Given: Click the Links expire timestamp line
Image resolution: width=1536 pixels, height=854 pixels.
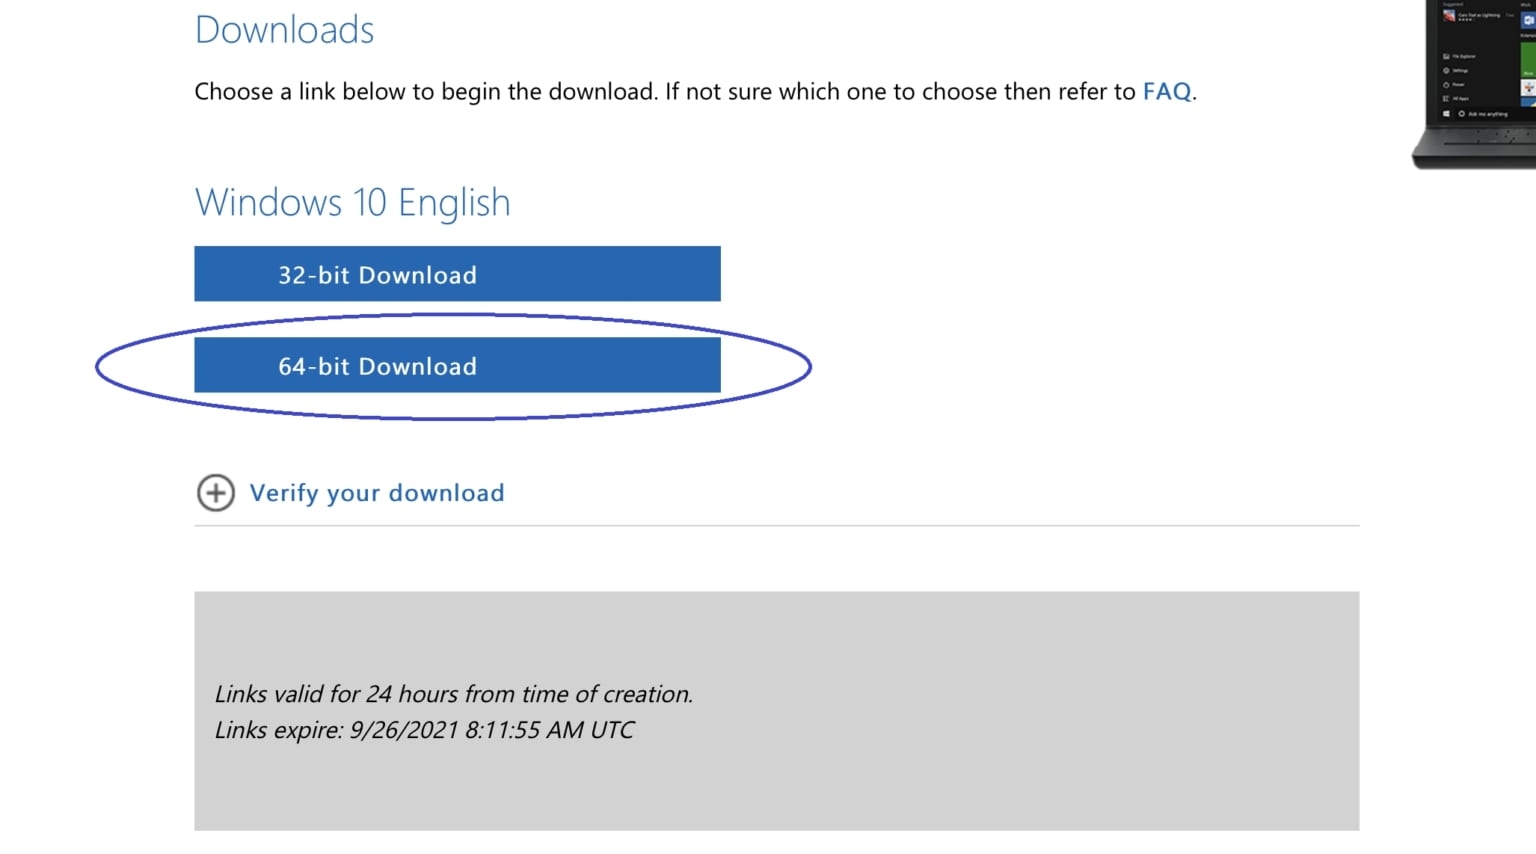Looking at the screenshot, I should (x=424, y=730).
